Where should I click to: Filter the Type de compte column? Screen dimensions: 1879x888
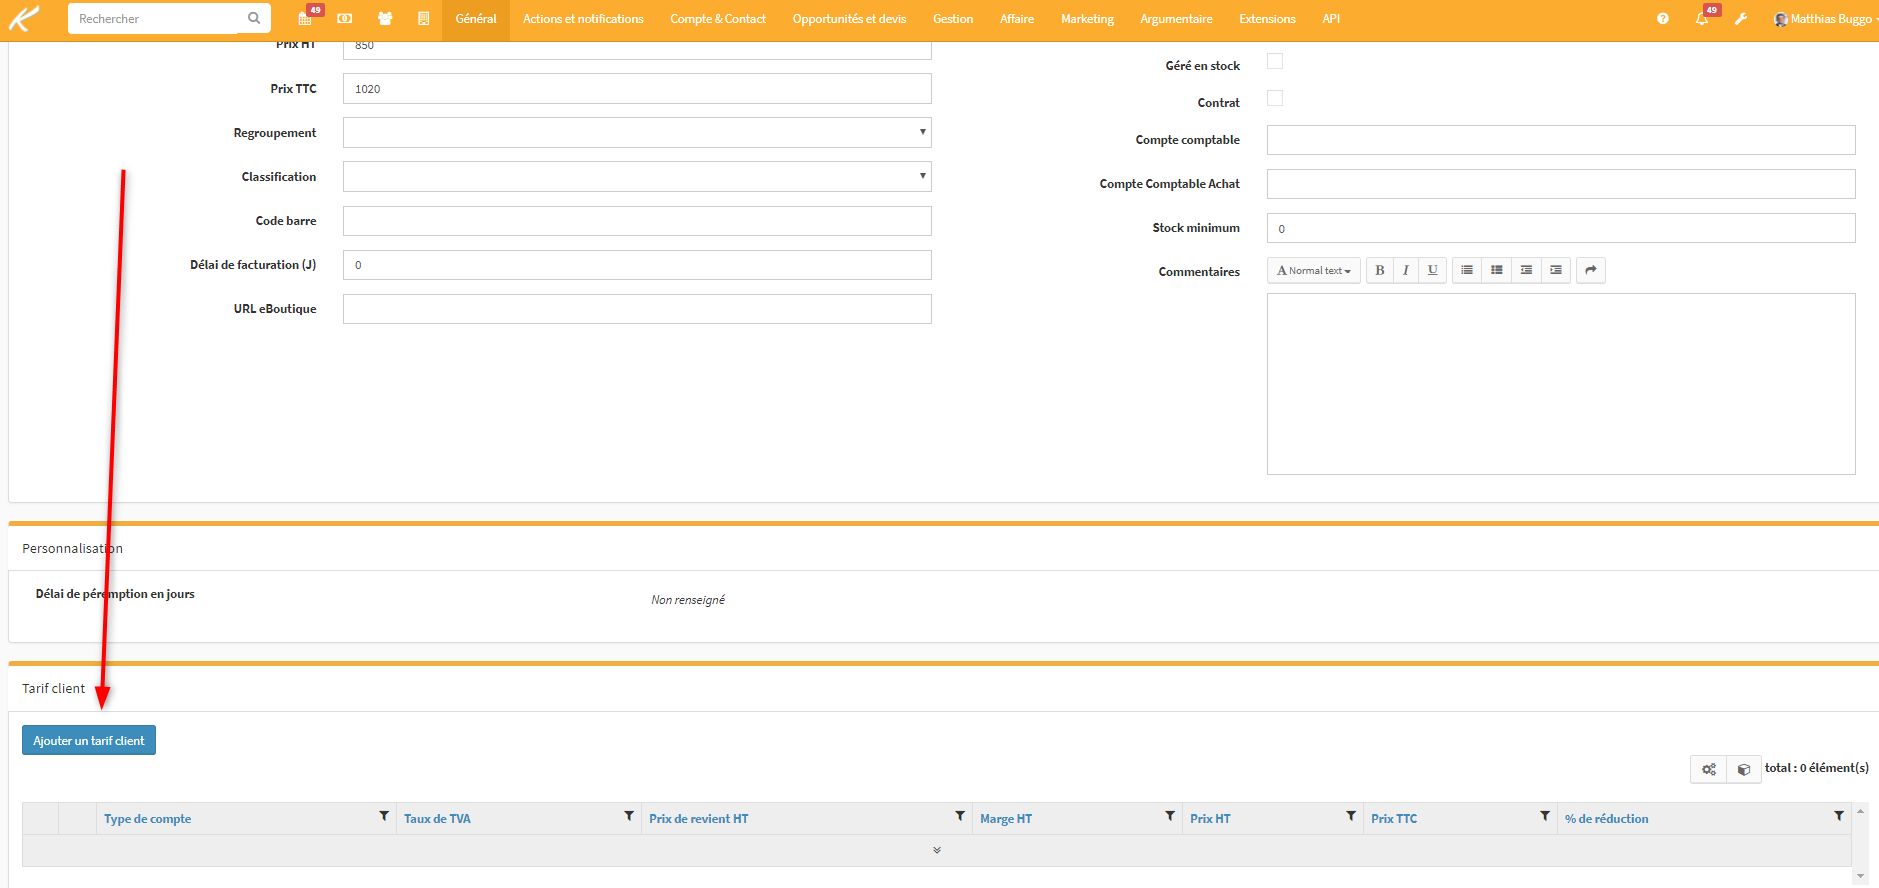[384, 816]
